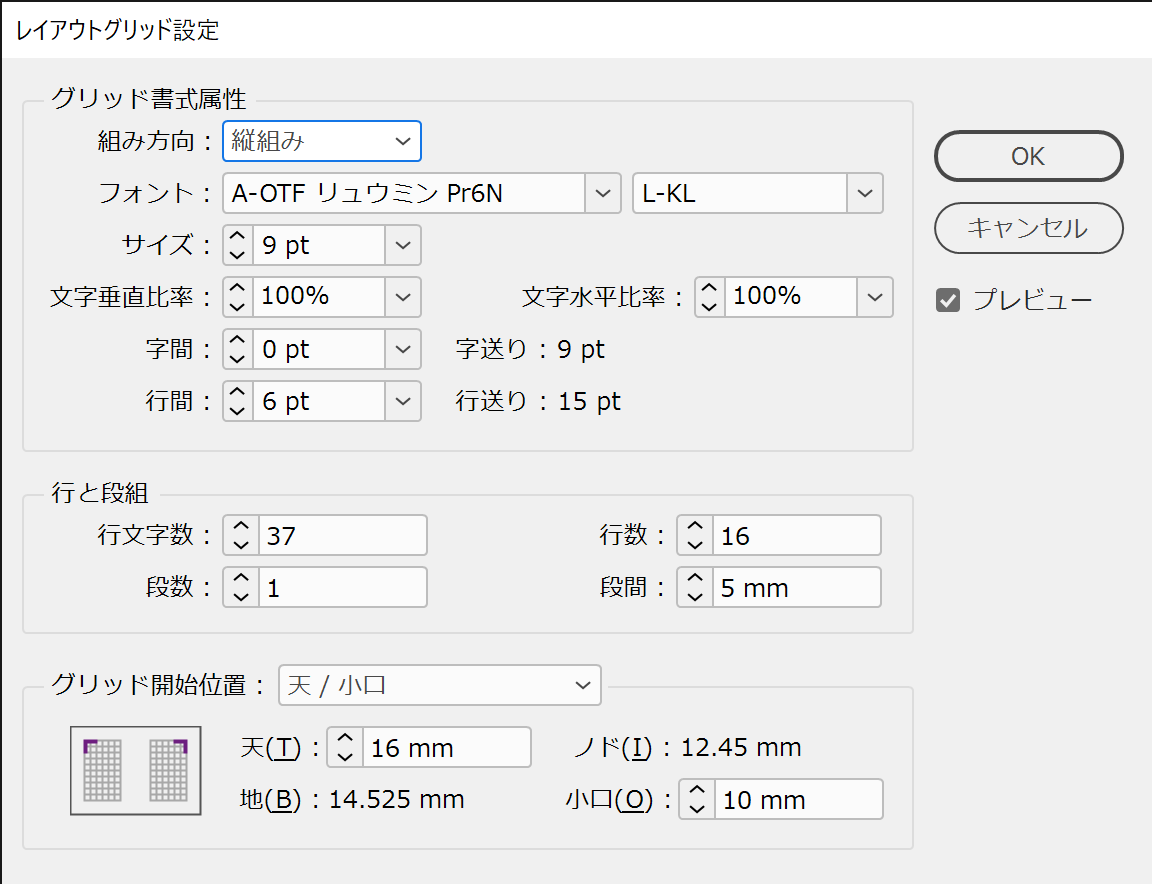The height and width of the screenshot is (884, 1152).
Task: Click the 字送り：9 pt readout text
Action: pos(530,349)
